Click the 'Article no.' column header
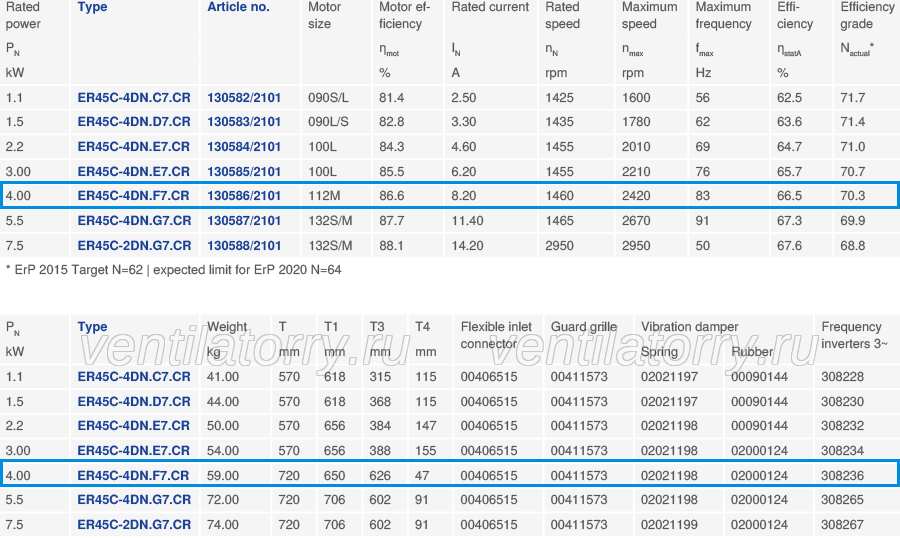Screen dimensions: 900x538 (238, 7)
